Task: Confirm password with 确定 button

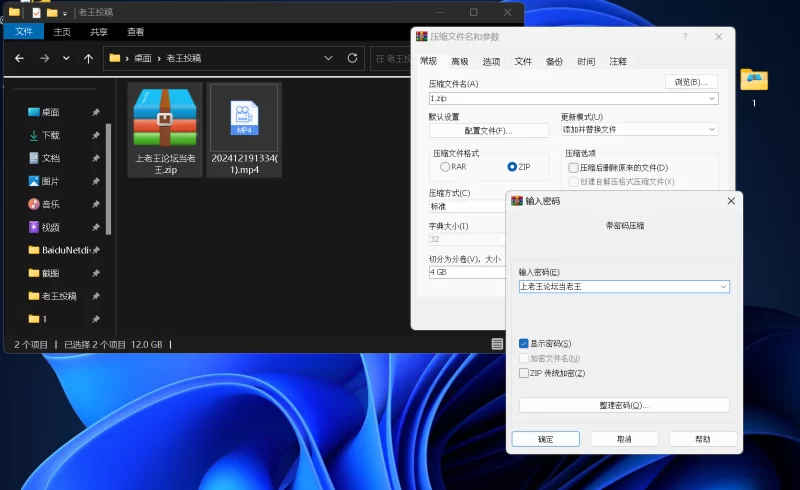Action: (545, 439)
